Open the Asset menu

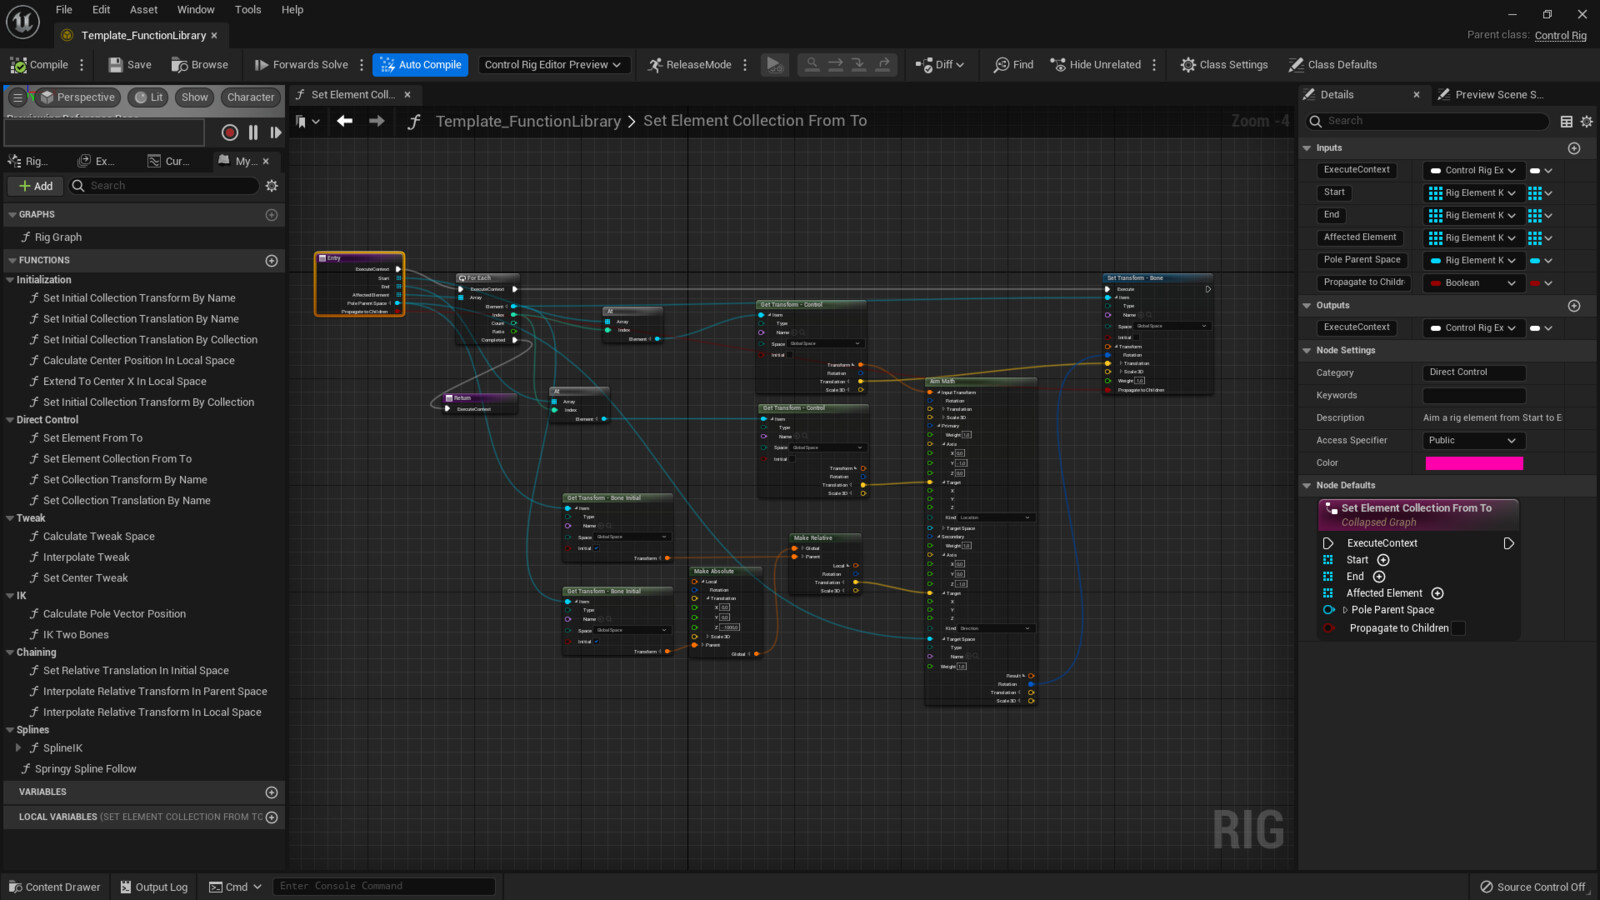pyautogui.click(x=144, y=10)
